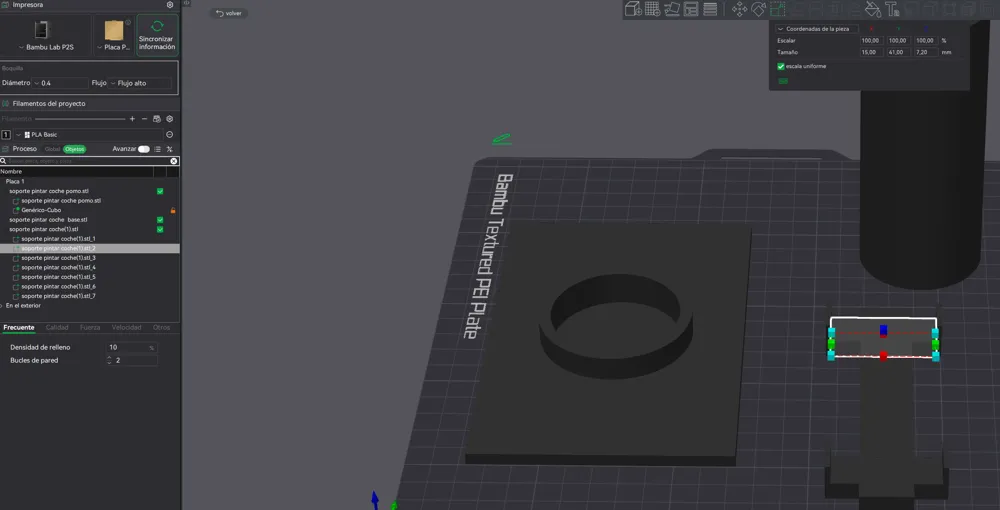Open Coordenadas de la pieza dropdown
1000x510 pixels.
click(817, 29)
